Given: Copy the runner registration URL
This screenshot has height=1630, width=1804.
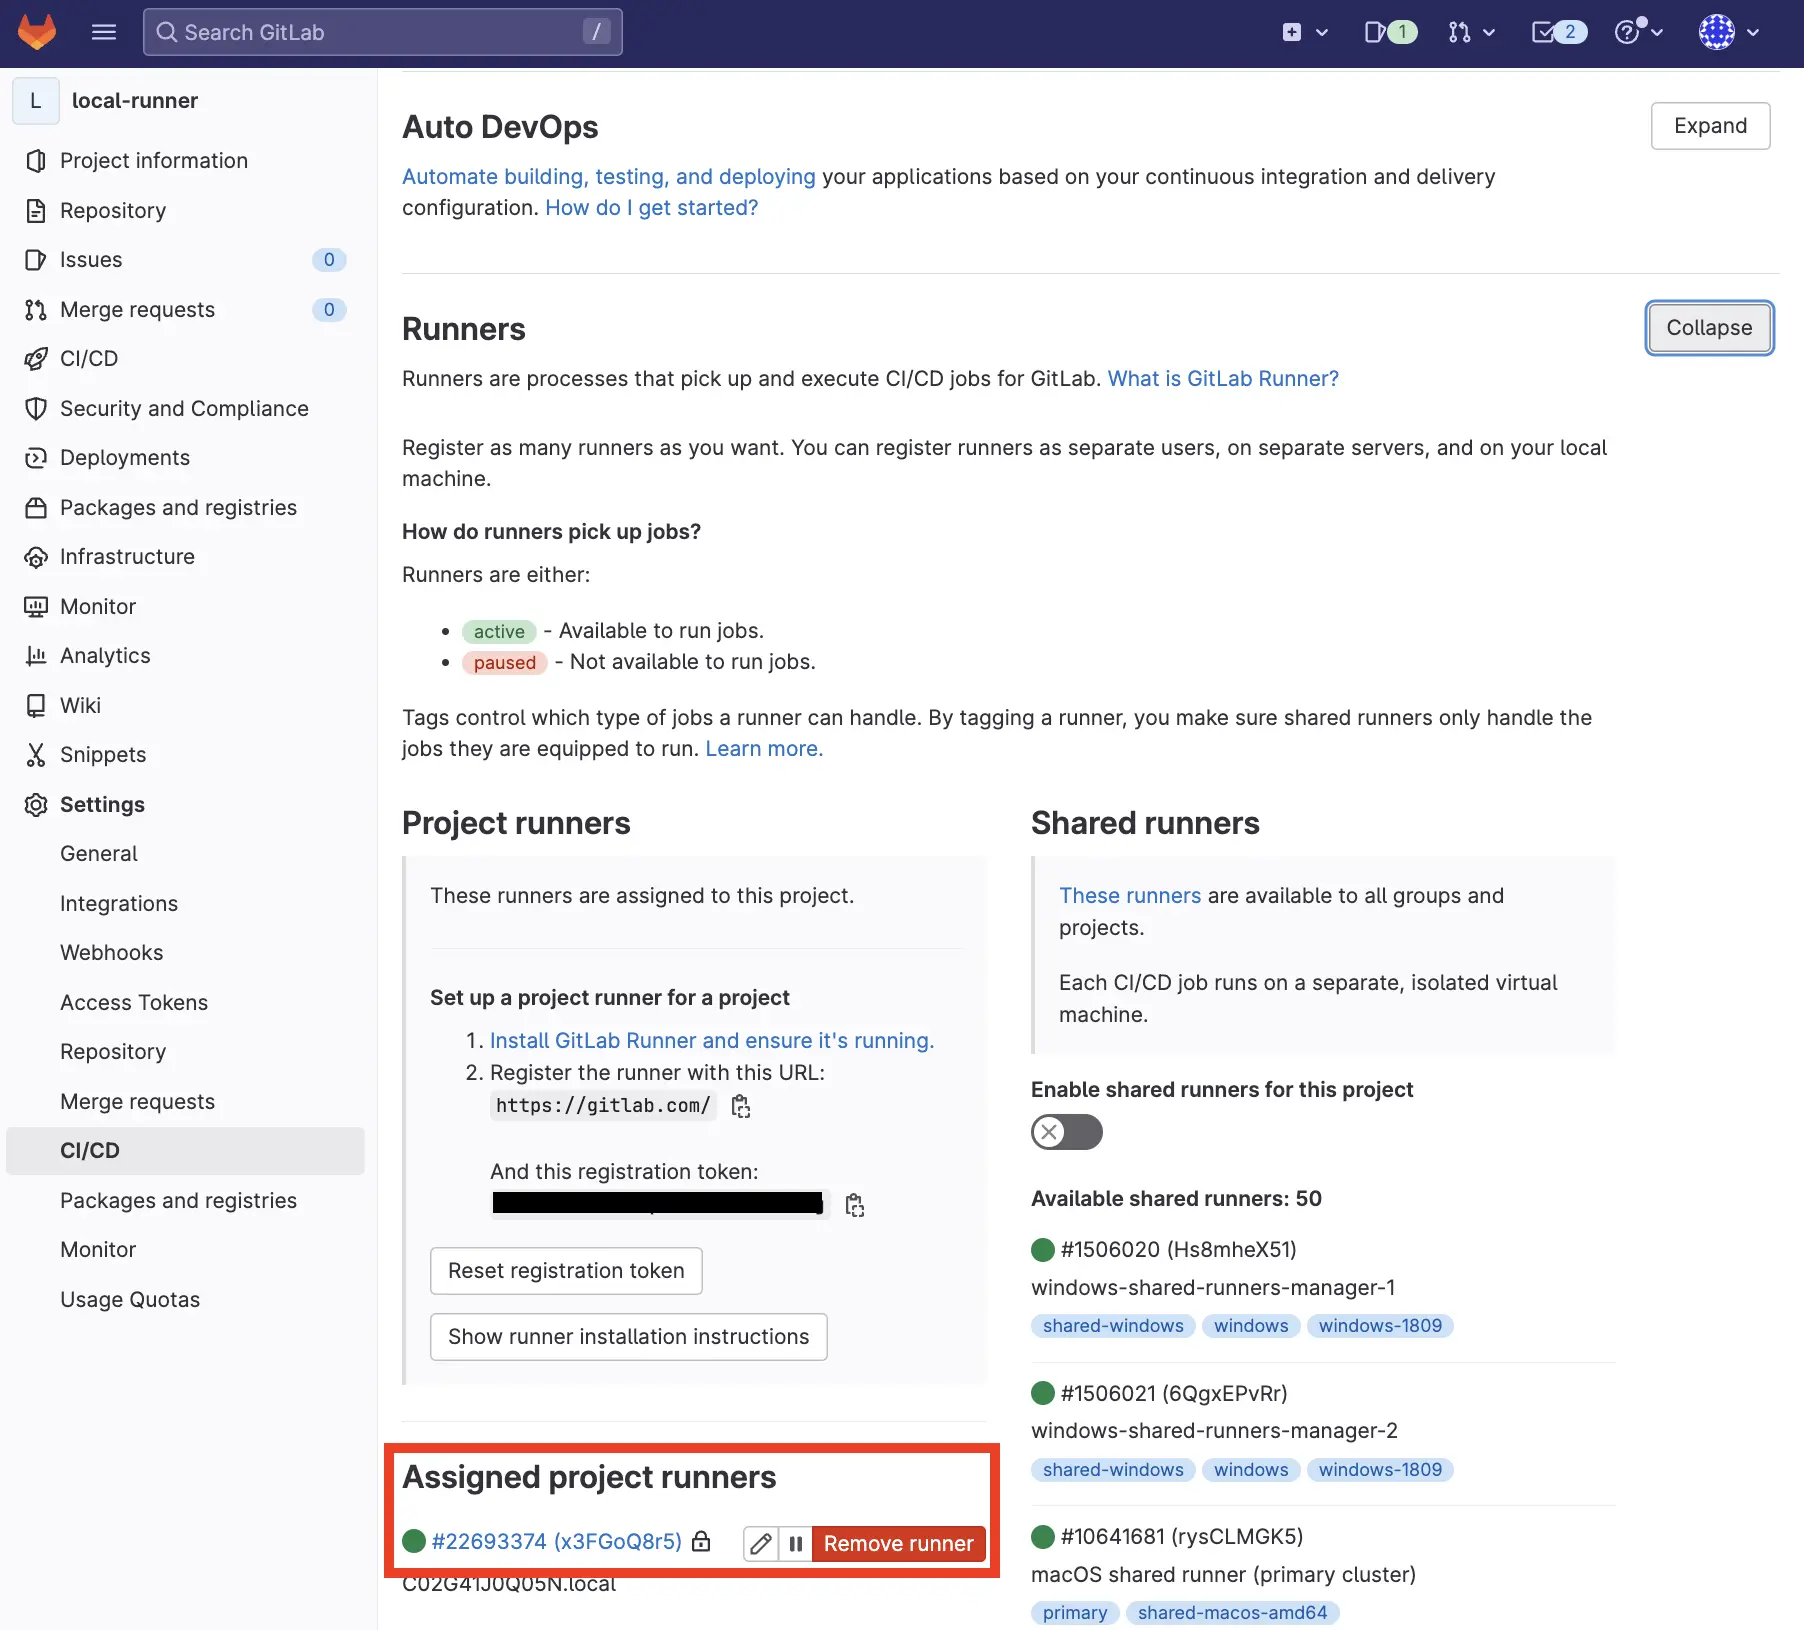Looking at the screenshot, I should click(741, 1106).
